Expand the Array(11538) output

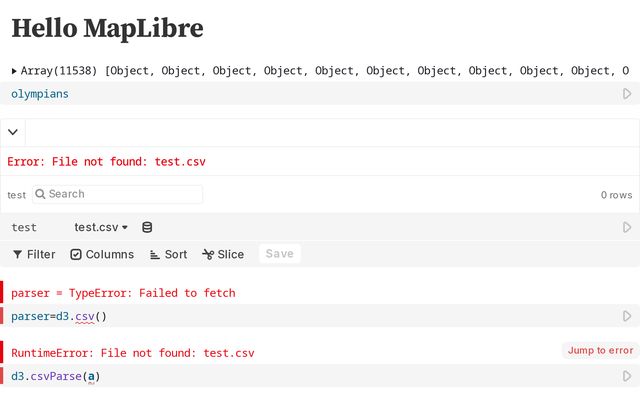coord(15,71)
